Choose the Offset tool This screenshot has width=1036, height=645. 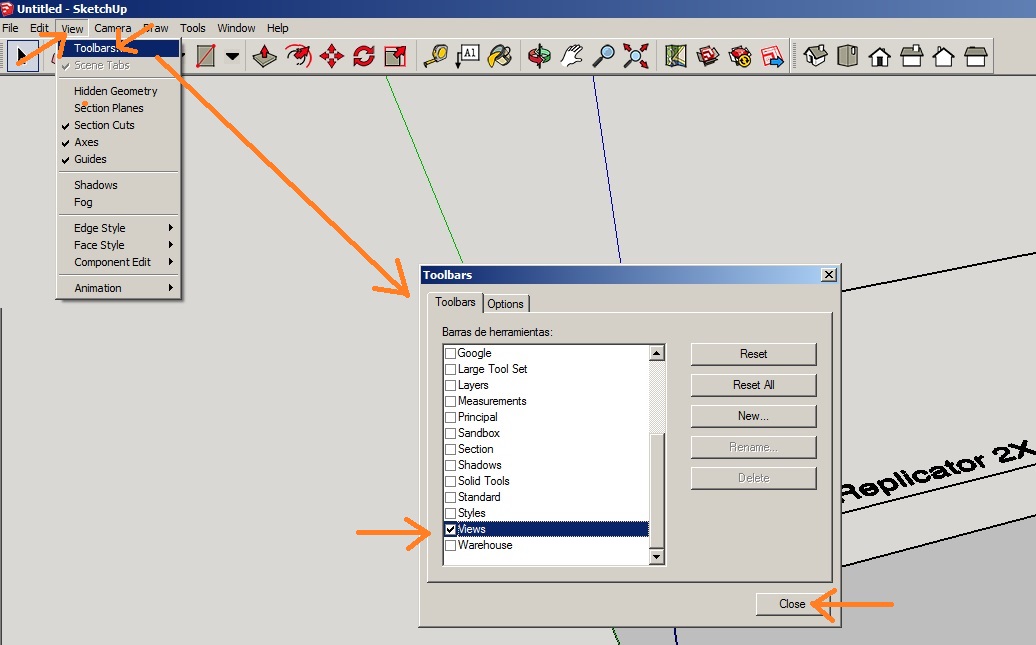pyautogui.click(x=298, y=56)
